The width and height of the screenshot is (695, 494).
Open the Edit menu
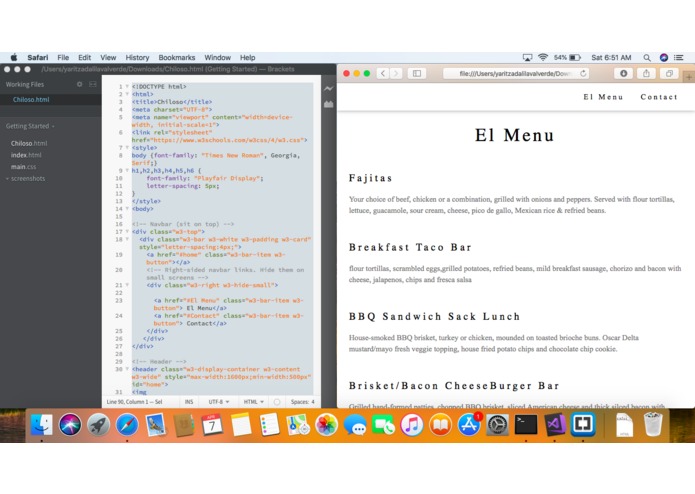point(84,58)
